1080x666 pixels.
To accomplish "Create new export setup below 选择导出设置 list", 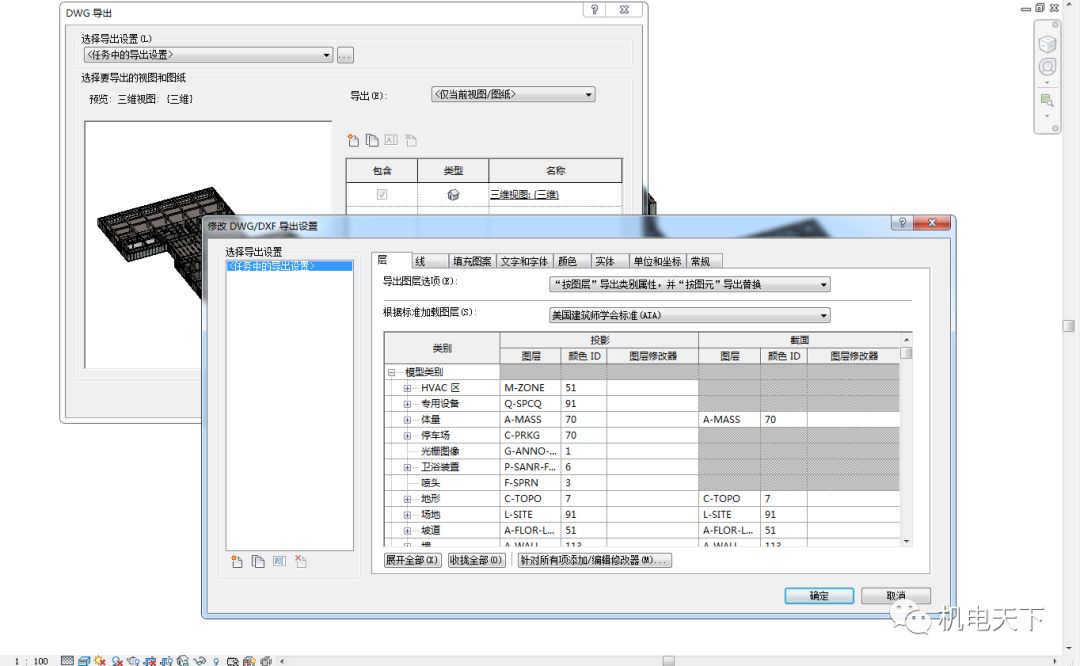I will [237, 561].
